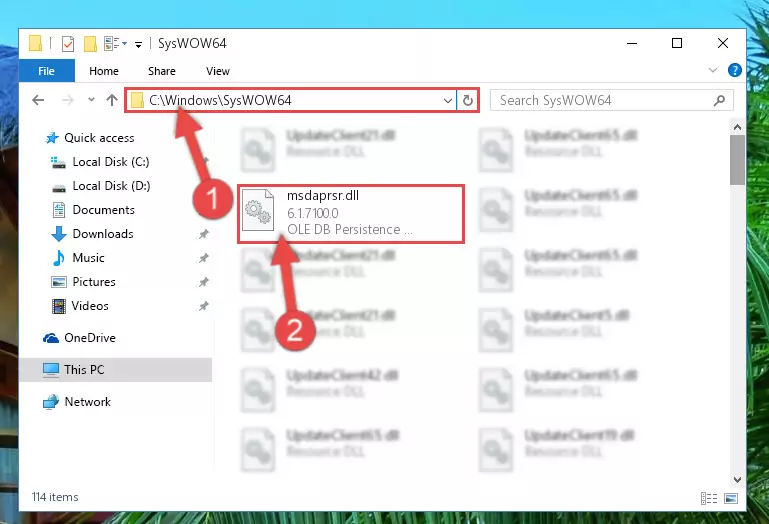
Task: Open Pictures folder in sidebar
Action: click(94, 282)
